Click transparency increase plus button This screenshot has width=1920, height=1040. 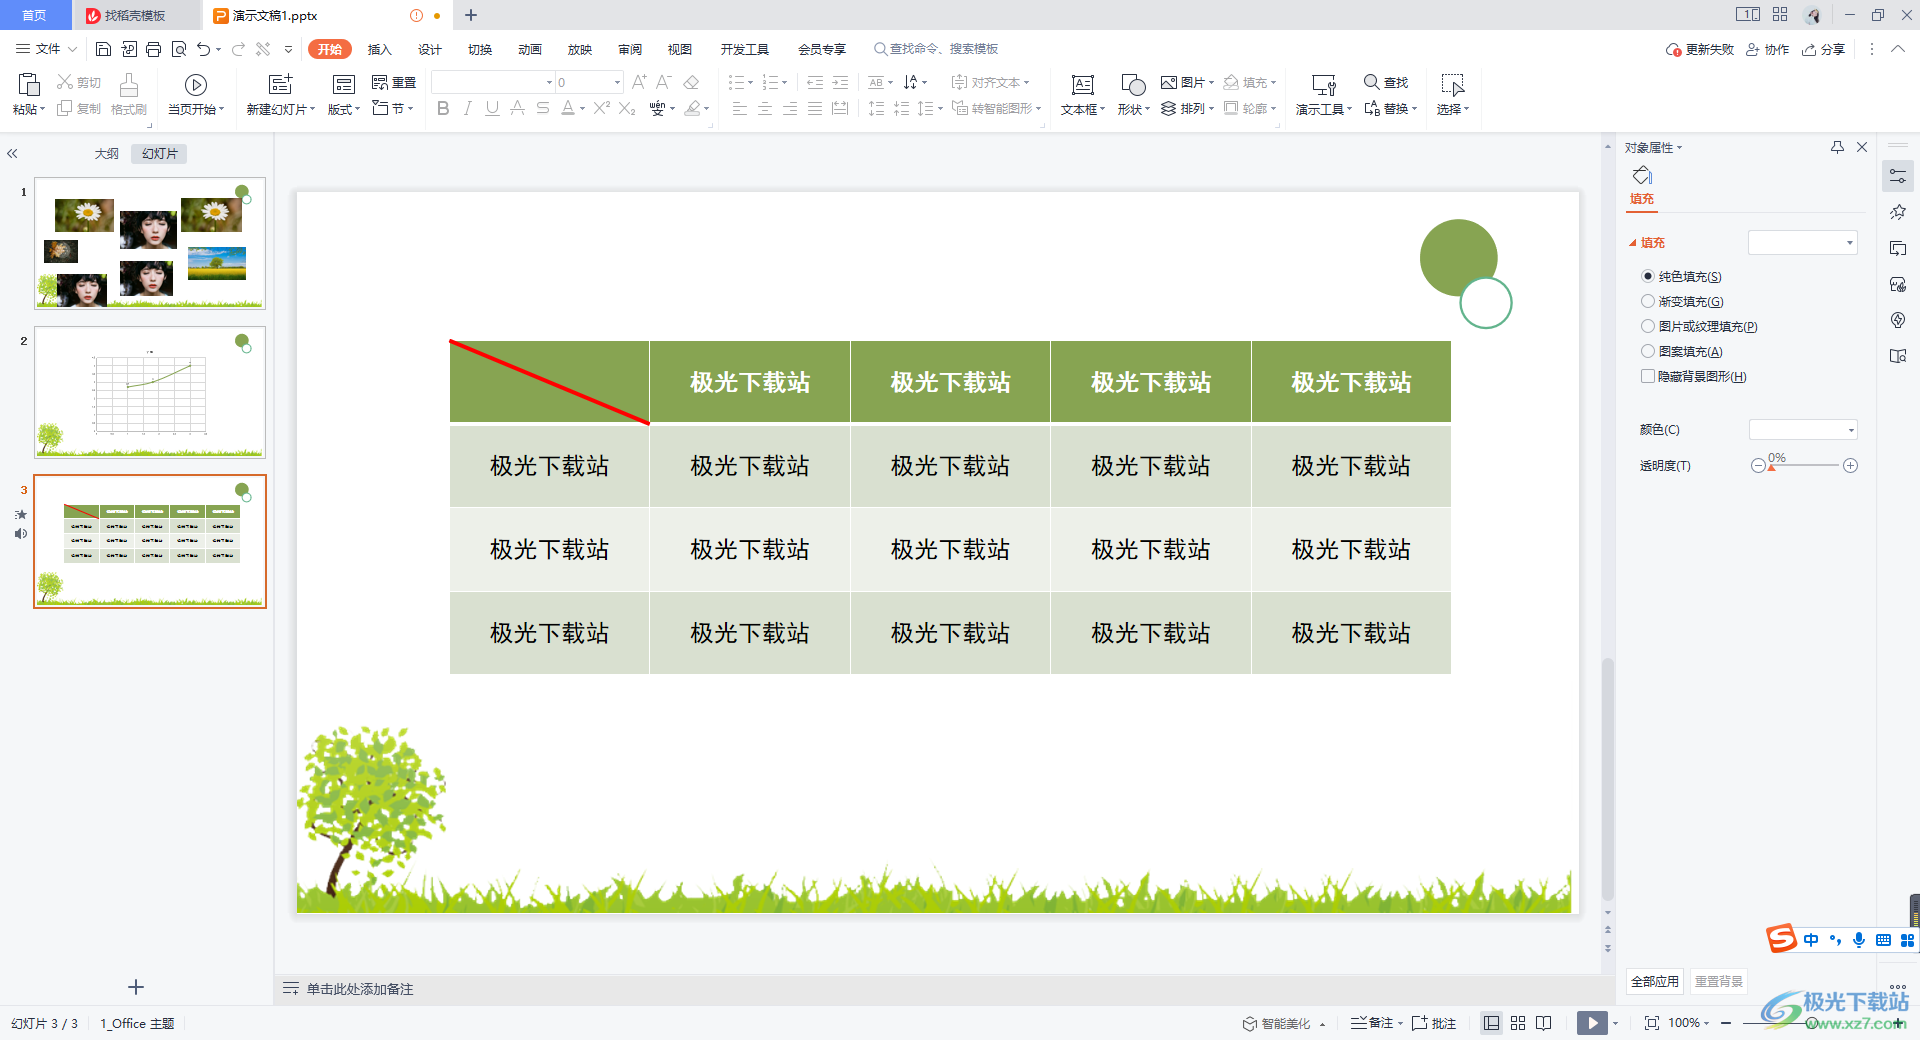pos(1851,466)
